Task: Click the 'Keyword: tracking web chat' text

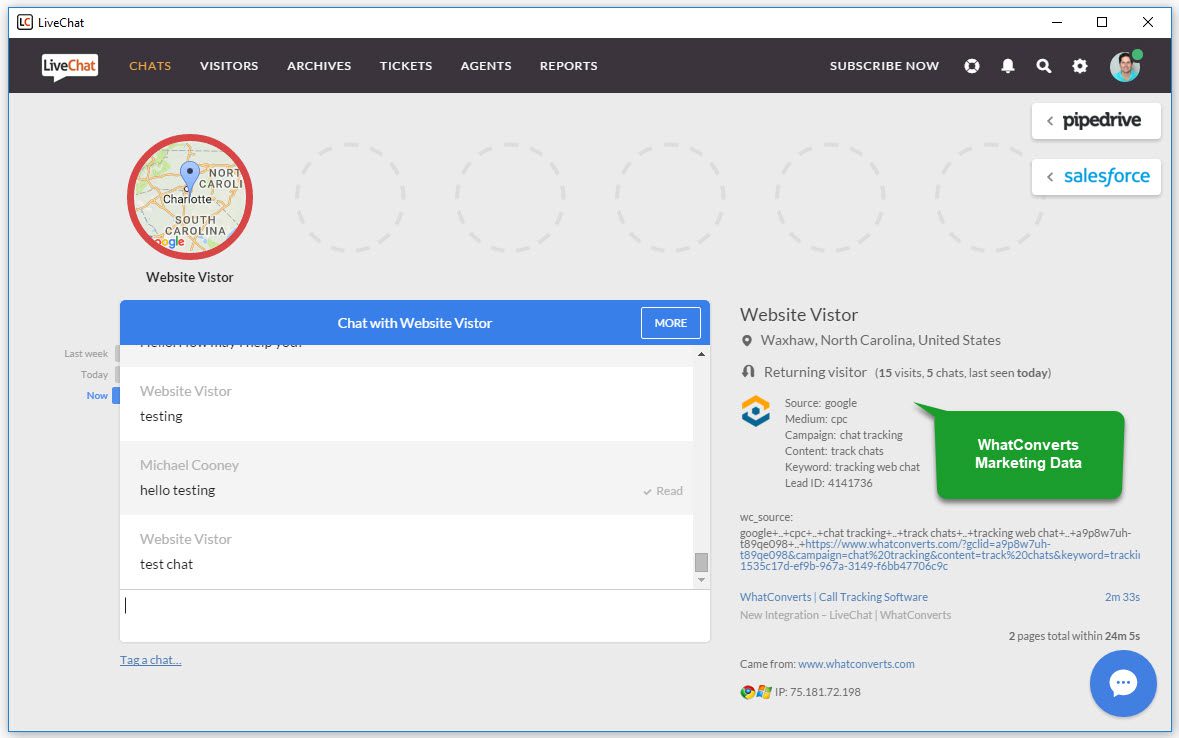Action: pos(853,467)
